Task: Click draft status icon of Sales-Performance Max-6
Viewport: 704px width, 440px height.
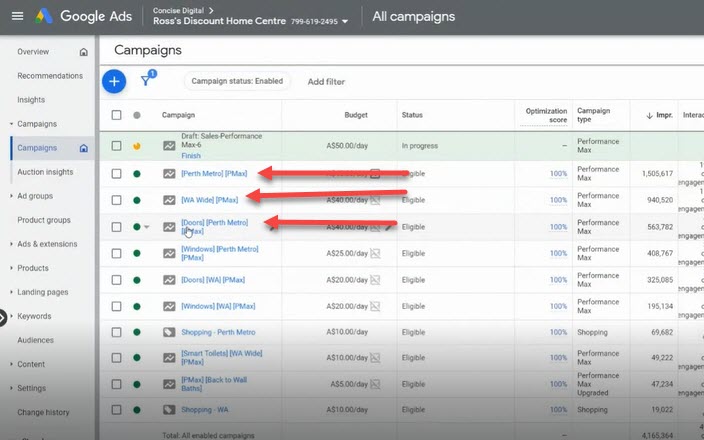Action: point(137,146)
